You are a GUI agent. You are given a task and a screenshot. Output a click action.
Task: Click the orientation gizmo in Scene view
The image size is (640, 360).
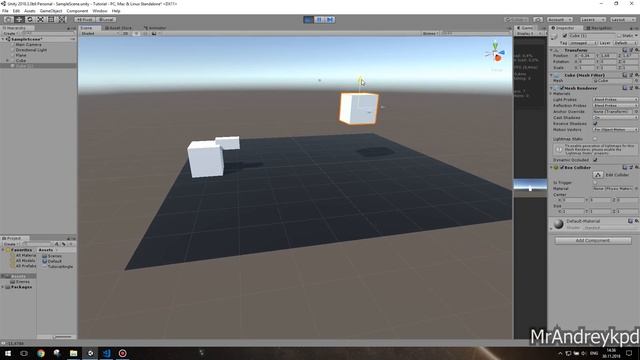point(495,53)
